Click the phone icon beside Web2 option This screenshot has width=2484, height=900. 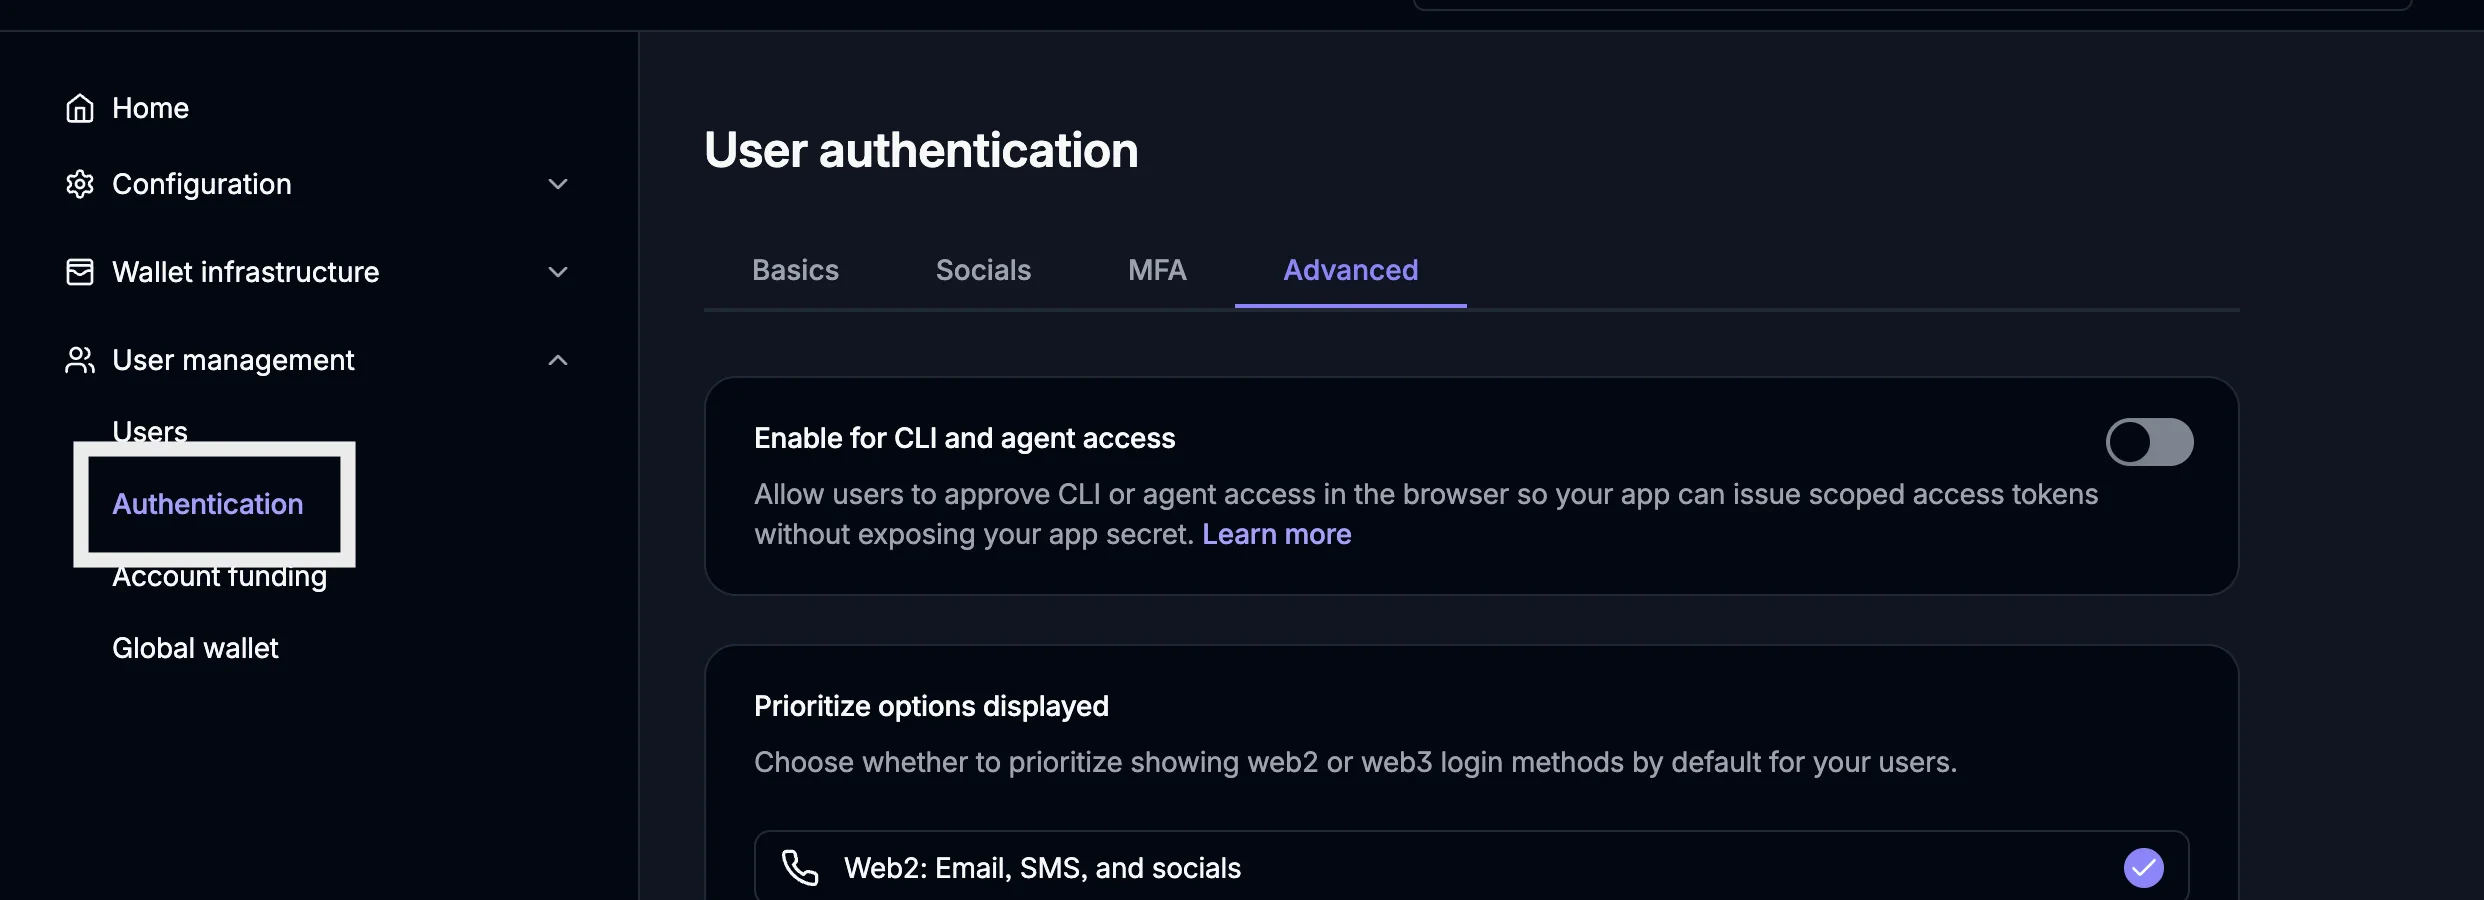[800, 868]
